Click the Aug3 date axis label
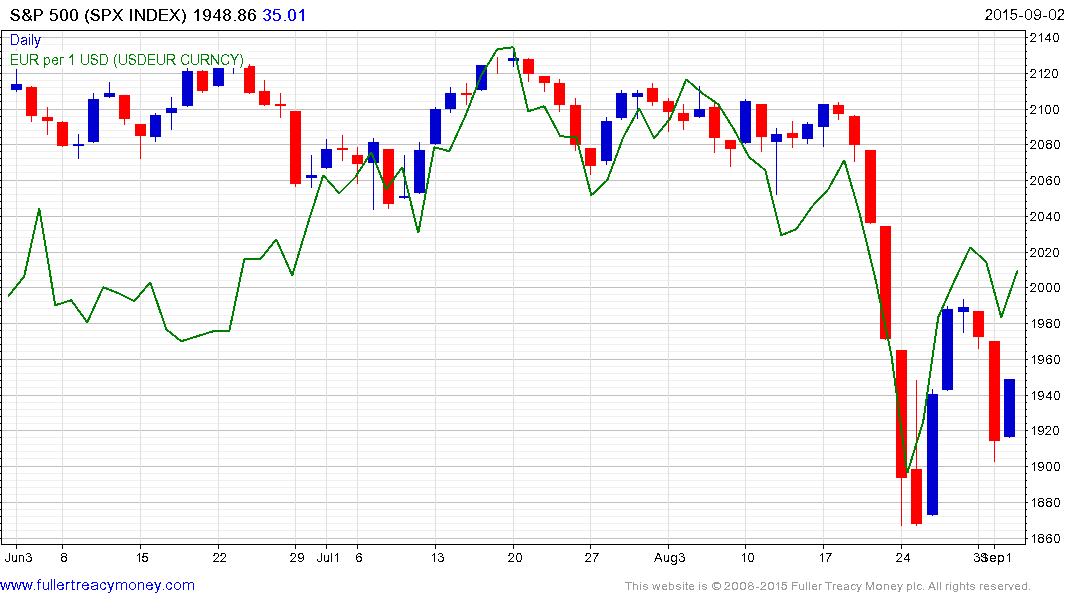 click(x=670, y=557)
